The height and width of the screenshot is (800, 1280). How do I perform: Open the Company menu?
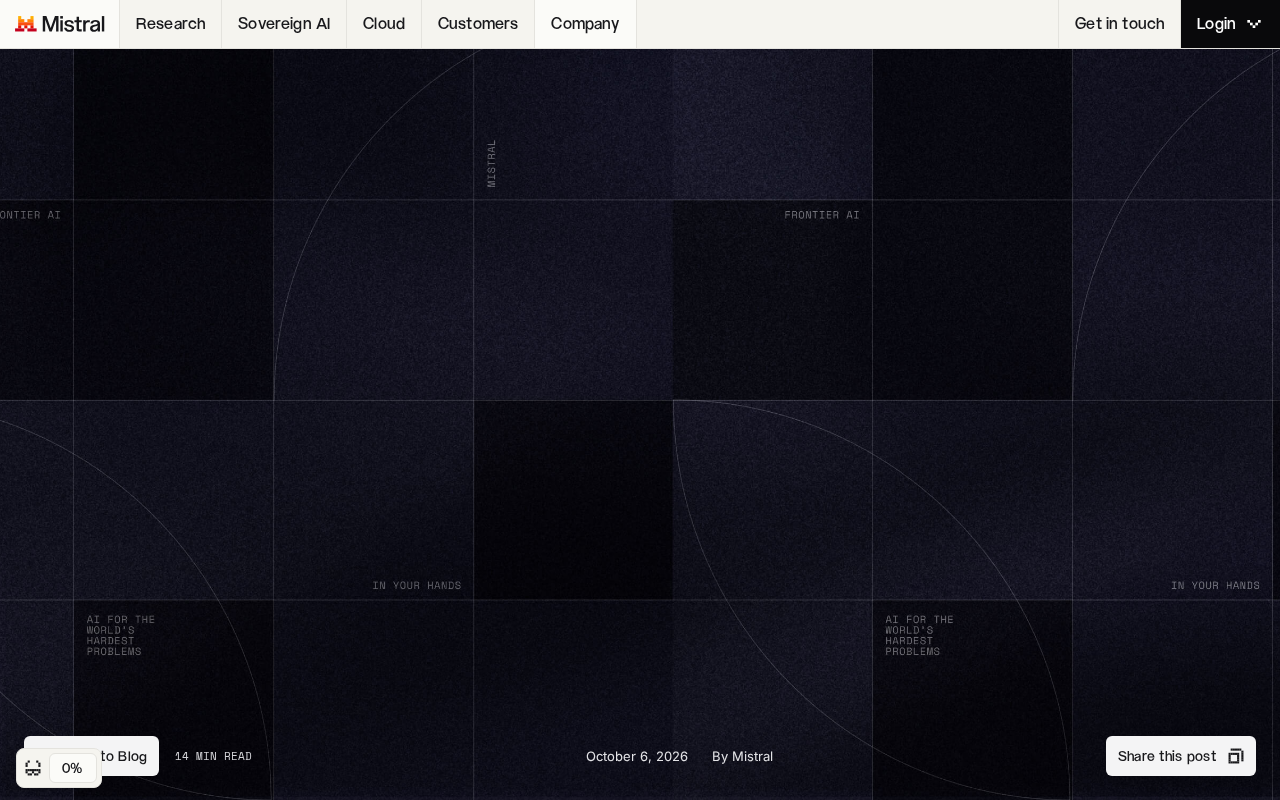point(585,24)
